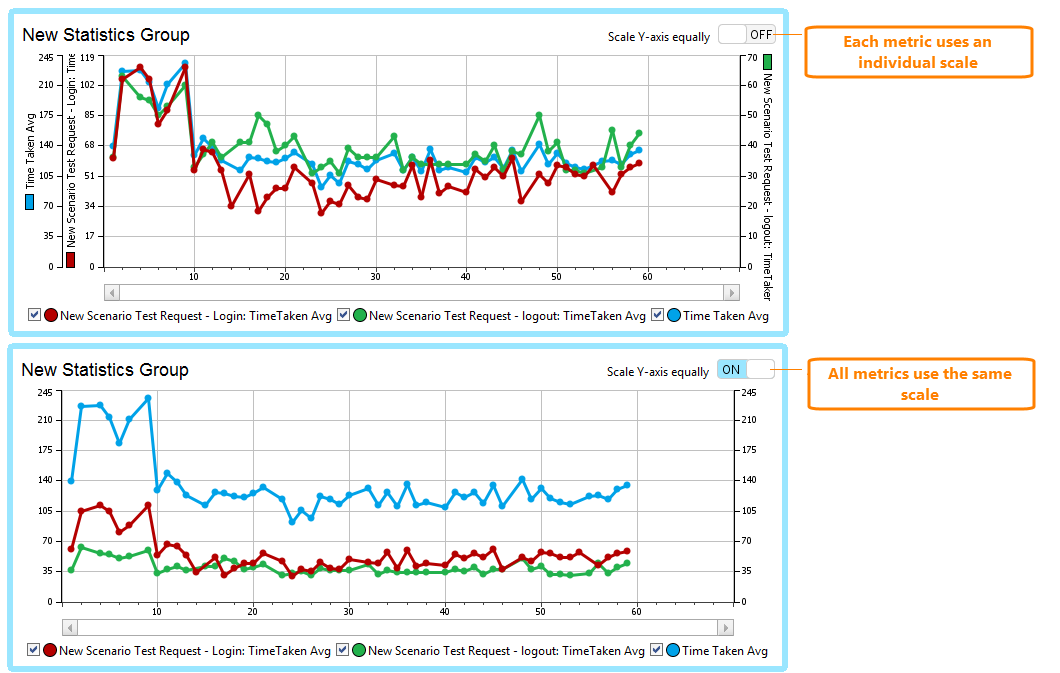The height and width of the screenshot is (673, 1060).
Task: Toggle the ON Scale Y-axis equally switch
Action: (745, 370)
